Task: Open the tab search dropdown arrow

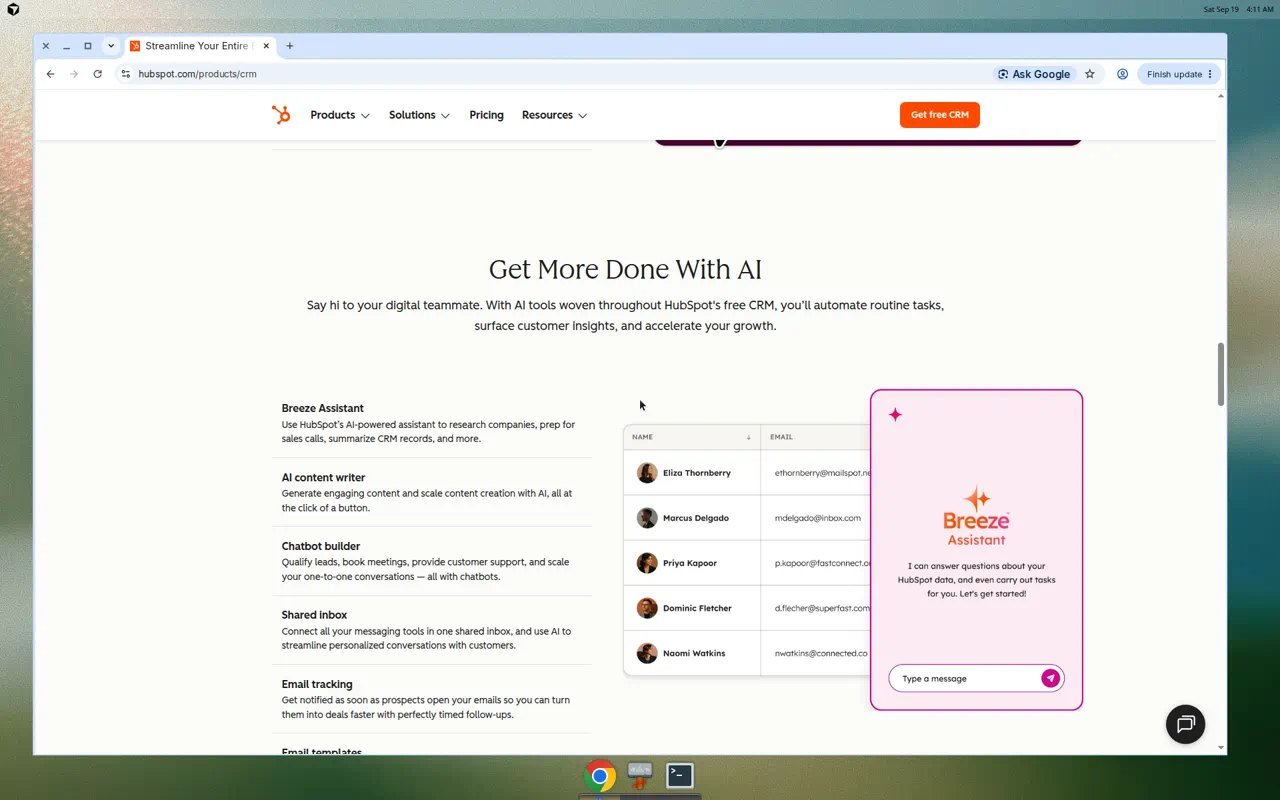Action: click(111, 46)
